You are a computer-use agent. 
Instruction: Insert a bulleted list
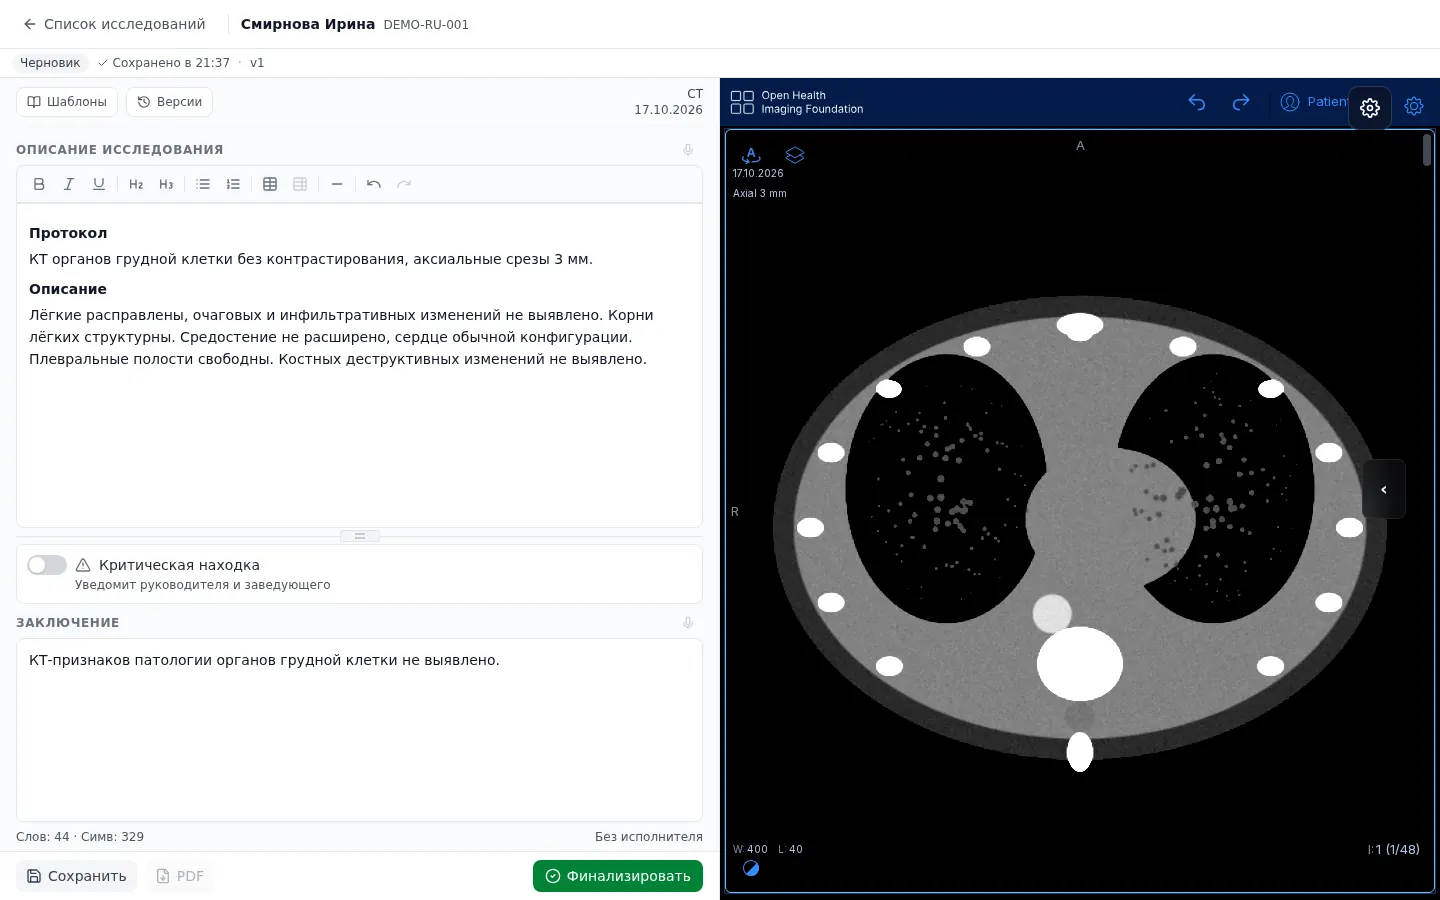(203, 184)
